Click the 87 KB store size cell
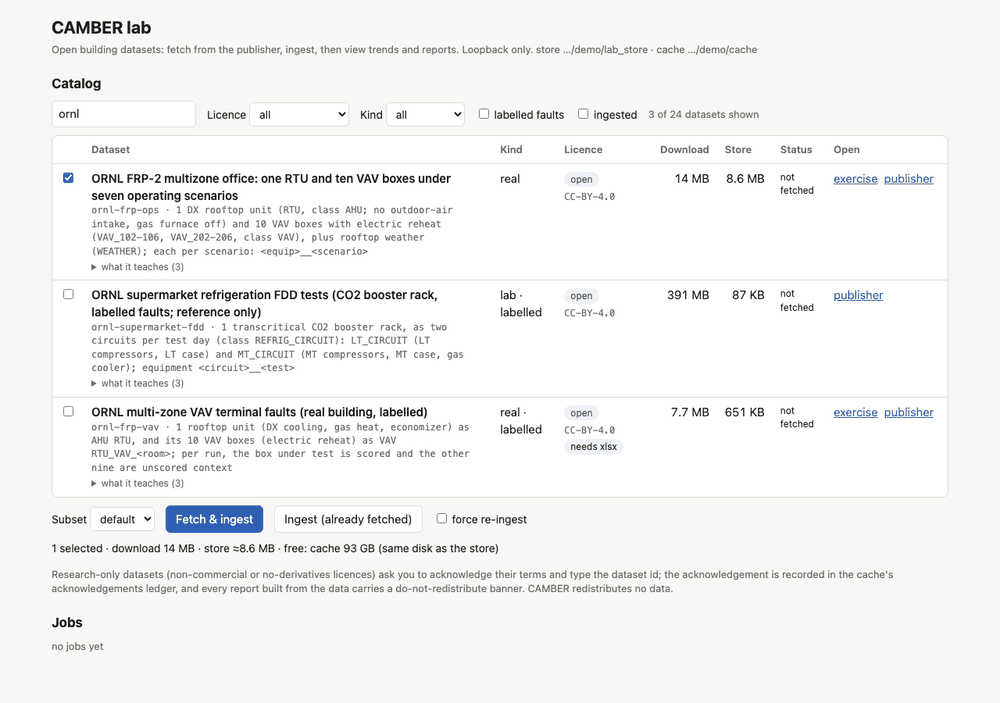Image resolution: width=1000 pixels, height=703 pixels. point(748,295)
